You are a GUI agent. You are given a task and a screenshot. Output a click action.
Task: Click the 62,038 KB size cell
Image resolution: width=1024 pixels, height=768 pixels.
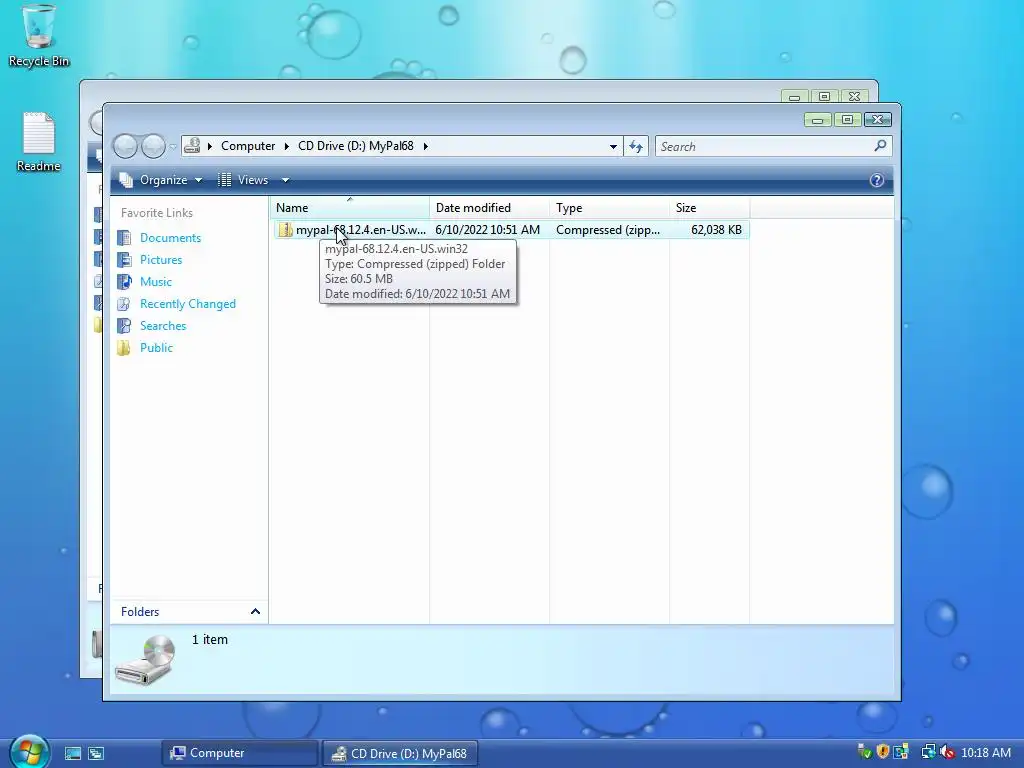coord(716,230)
